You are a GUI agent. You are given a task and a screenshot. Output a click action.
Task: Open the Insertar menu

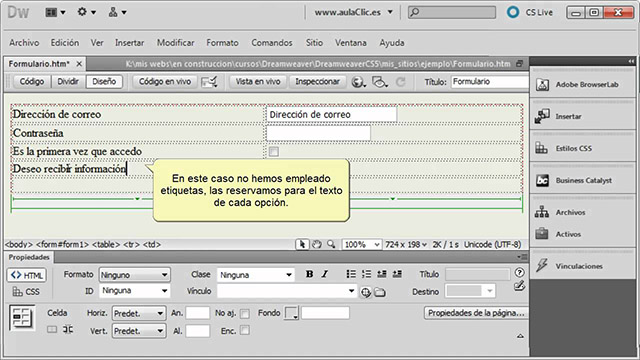click(129, 43)
